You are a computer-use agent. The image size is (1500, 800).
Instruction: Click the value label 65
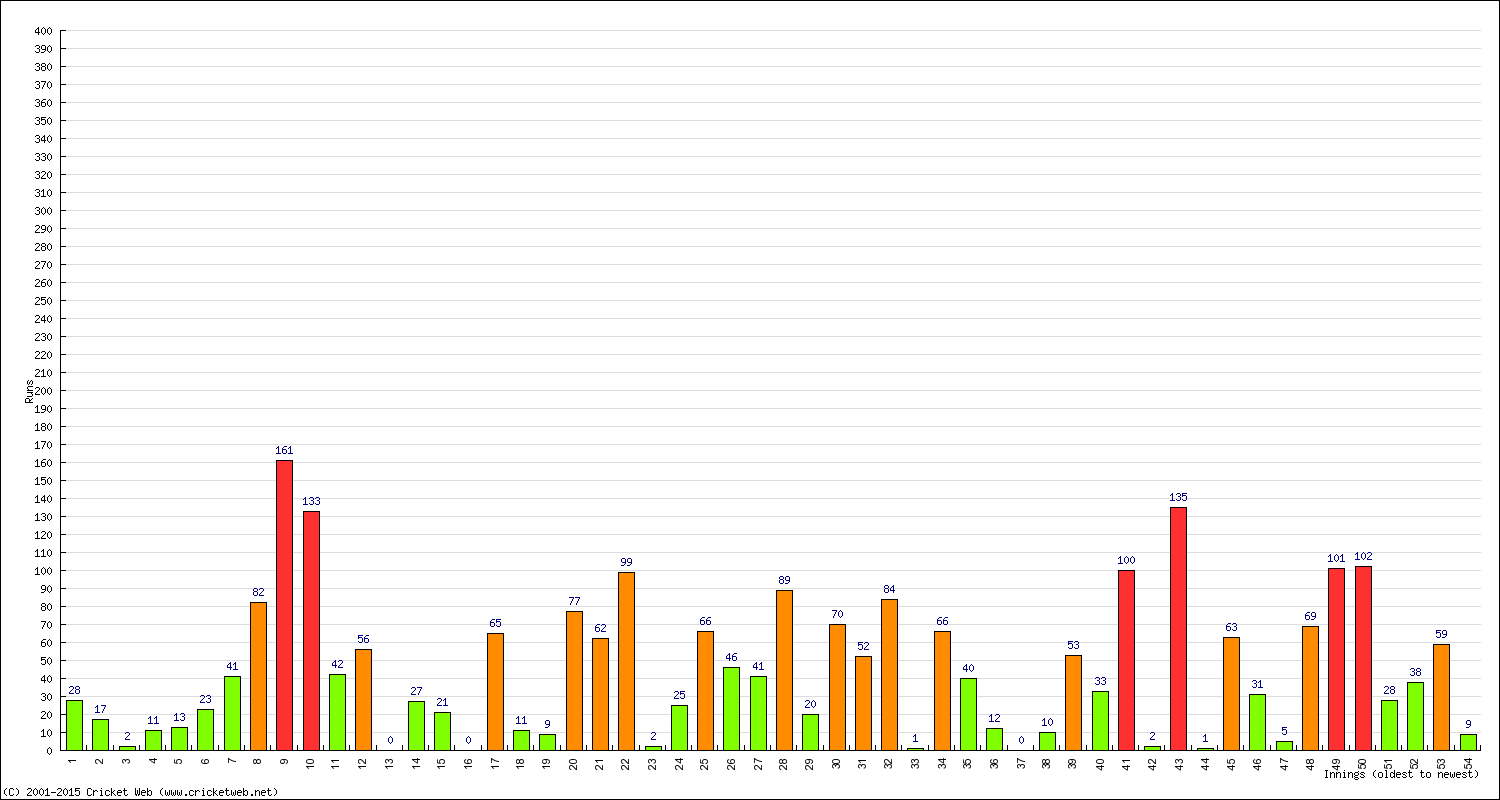pyautogui.click(x=495, y=623)
